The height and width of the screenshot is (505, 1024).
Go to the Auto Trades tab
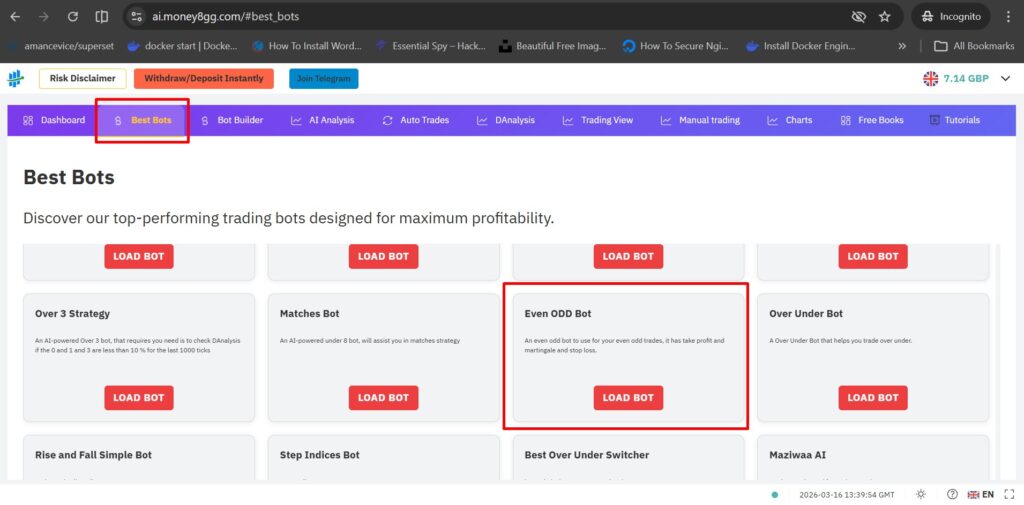(x=415, y=120)
